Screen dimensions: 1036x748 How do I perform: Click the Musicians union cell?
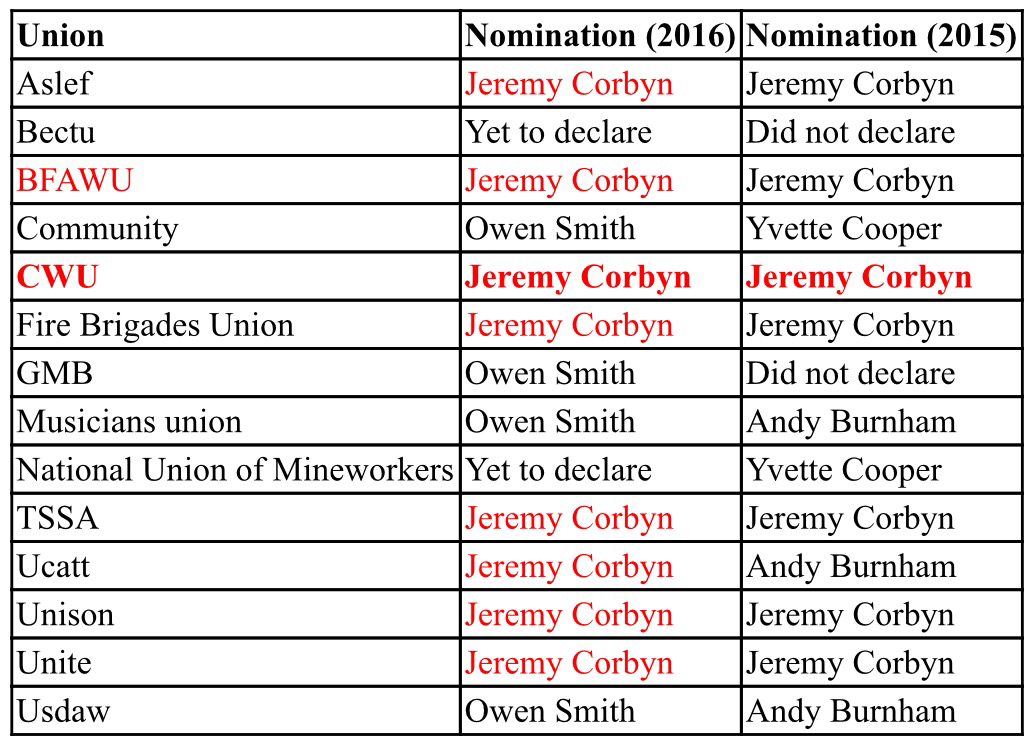point(129,422)
